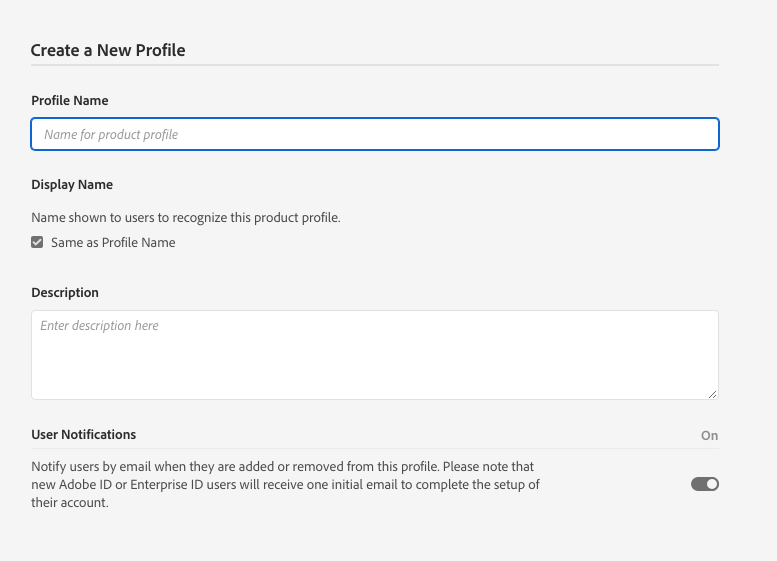Click the 'Display Name' section label
Viewport: 777px width, 561px height.
(72, 185)
